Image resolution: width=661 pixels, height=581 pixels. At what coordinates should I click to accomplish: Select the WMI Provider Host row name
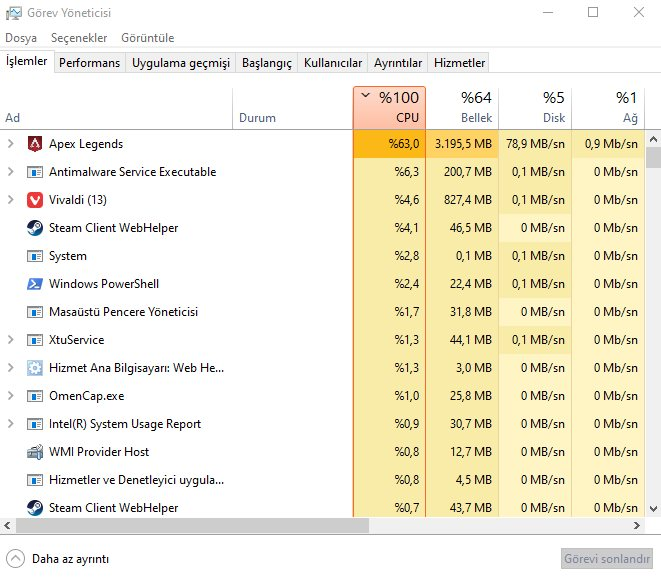99,452
